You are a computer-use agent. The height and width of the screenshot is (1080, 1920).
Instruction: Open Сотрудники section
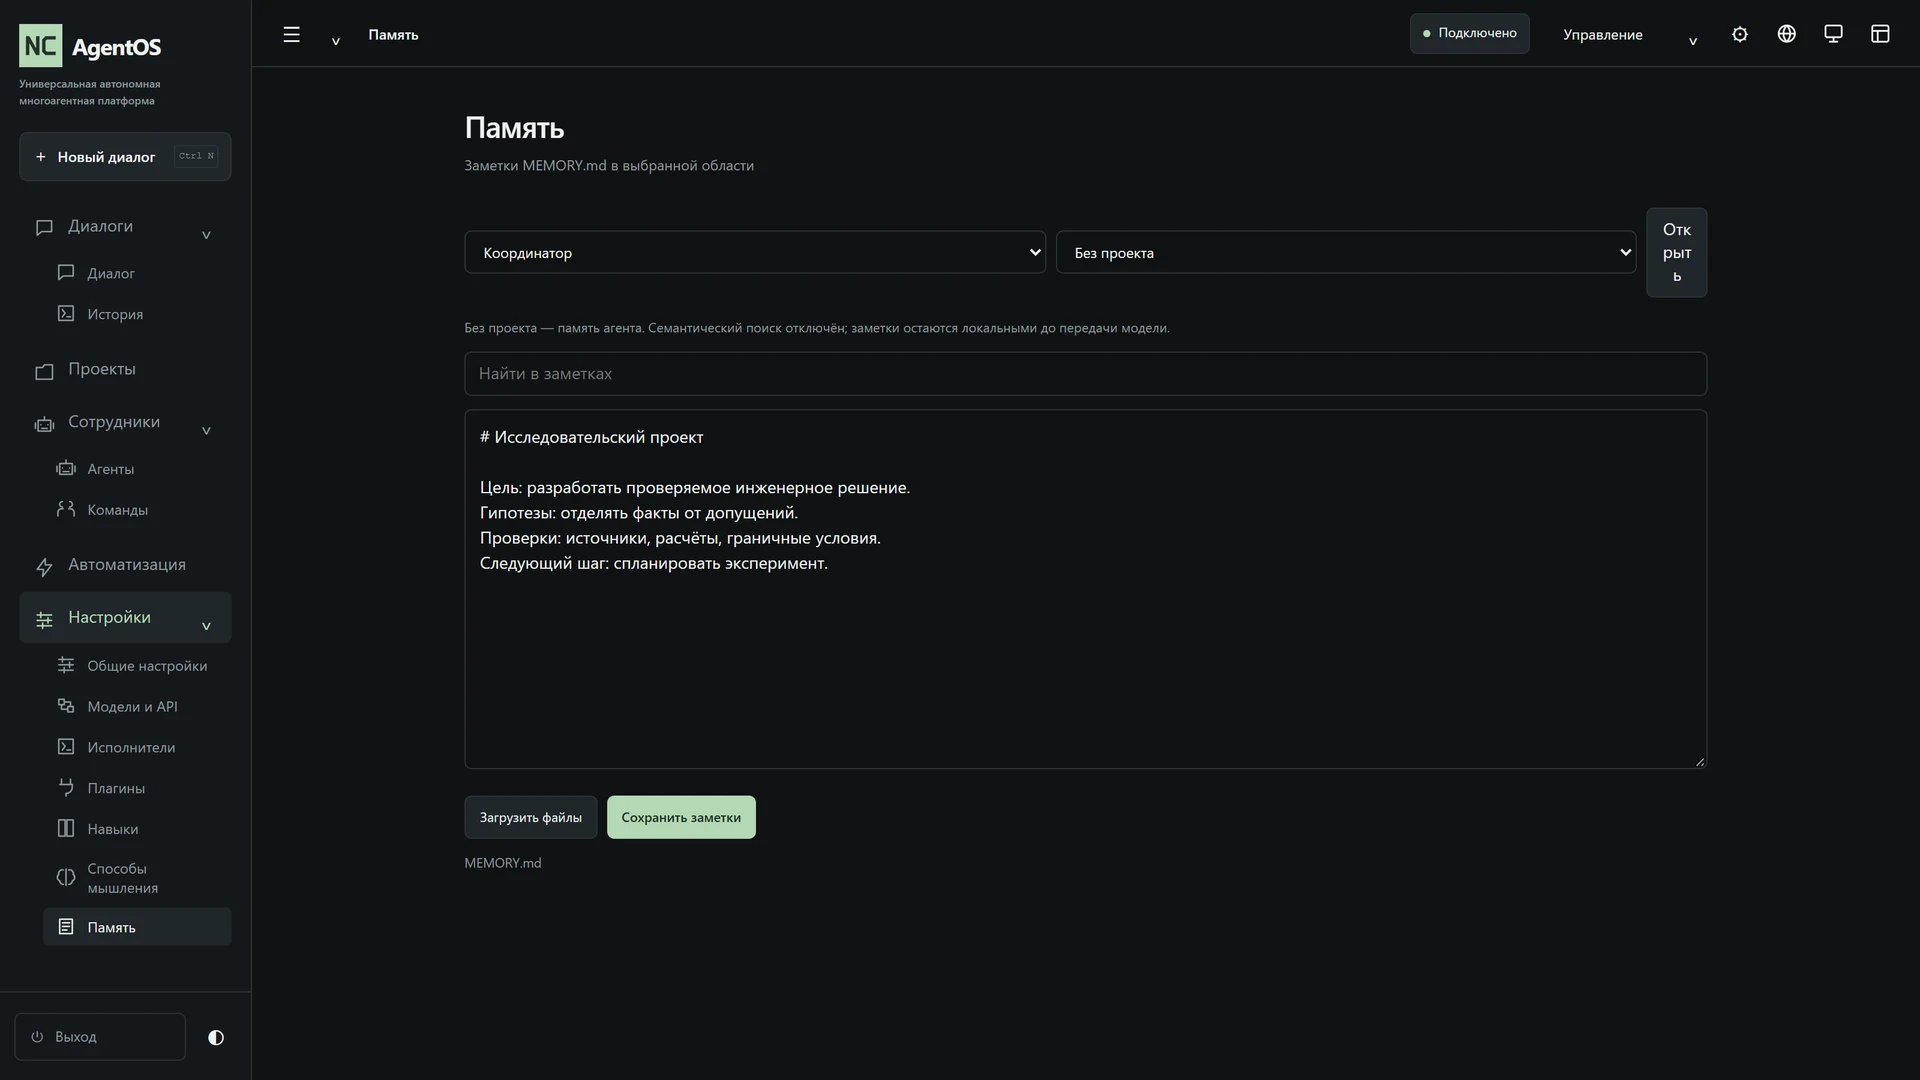[x=114, y=422]
